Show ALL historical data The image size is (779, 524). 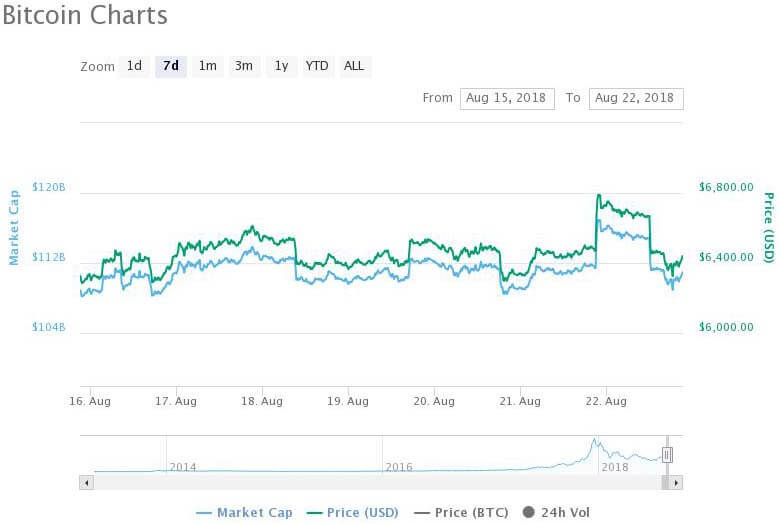(354, 67)
